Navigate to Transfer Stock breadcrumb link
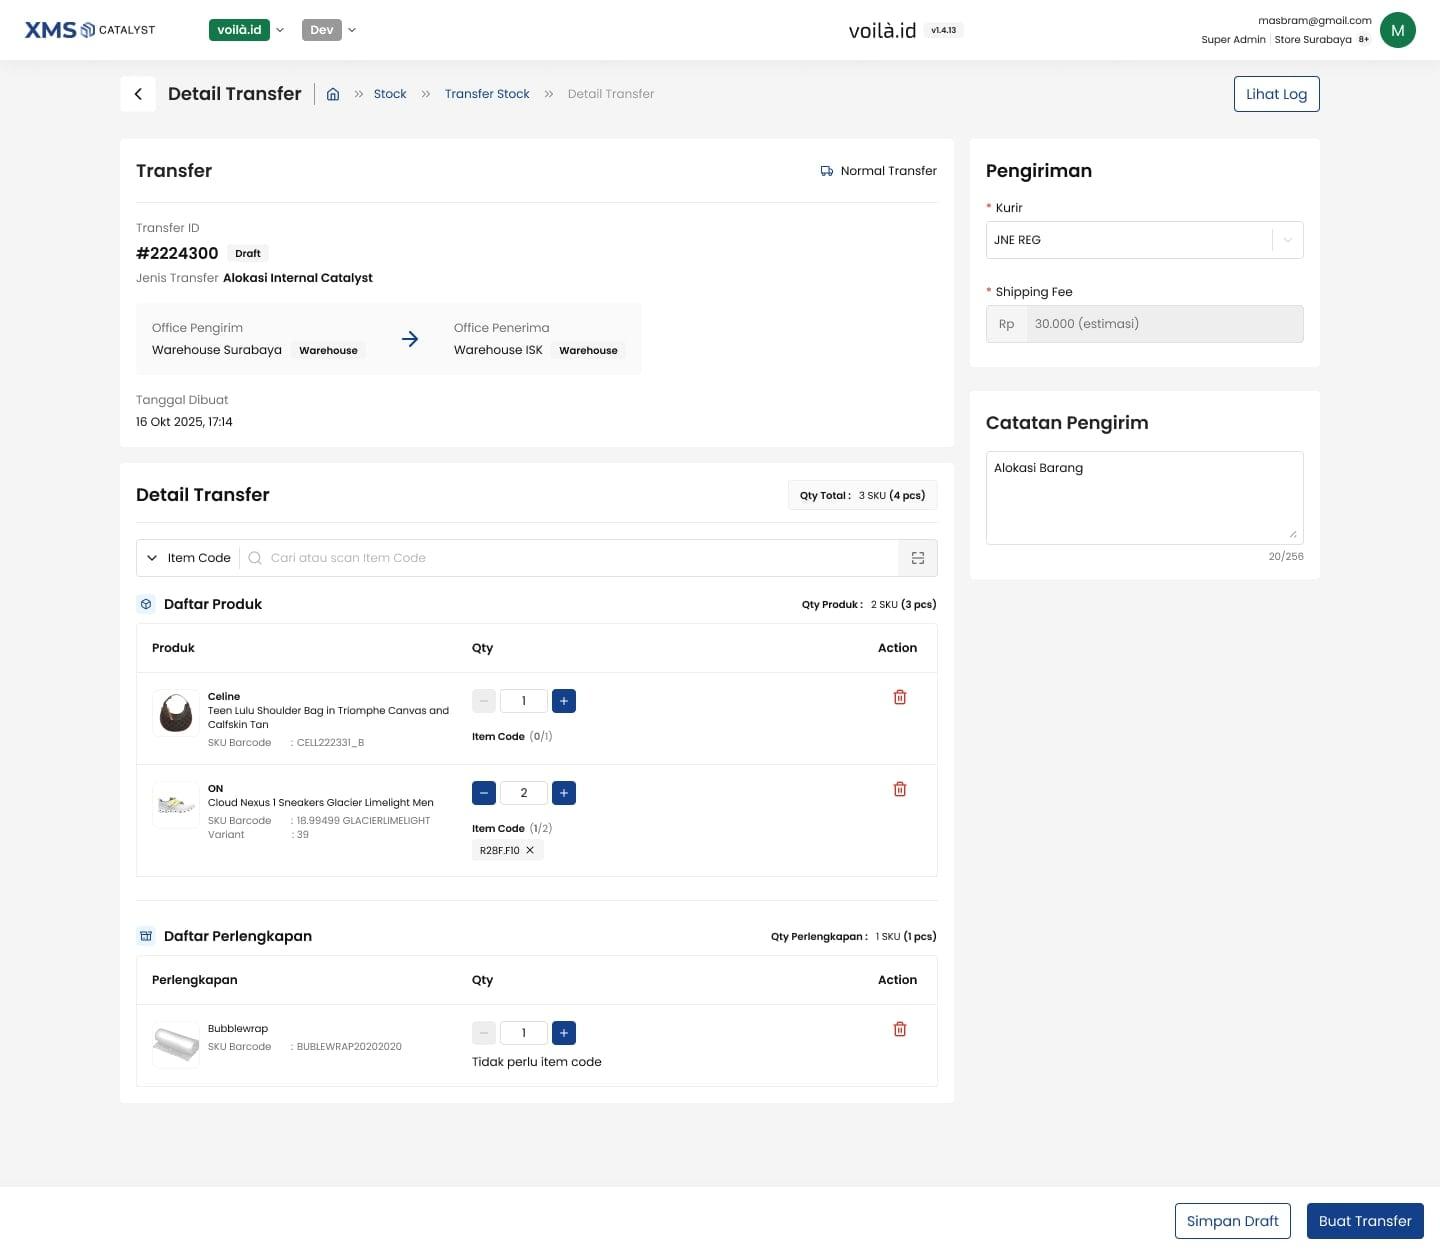1440x1255 pixels. 487,94
